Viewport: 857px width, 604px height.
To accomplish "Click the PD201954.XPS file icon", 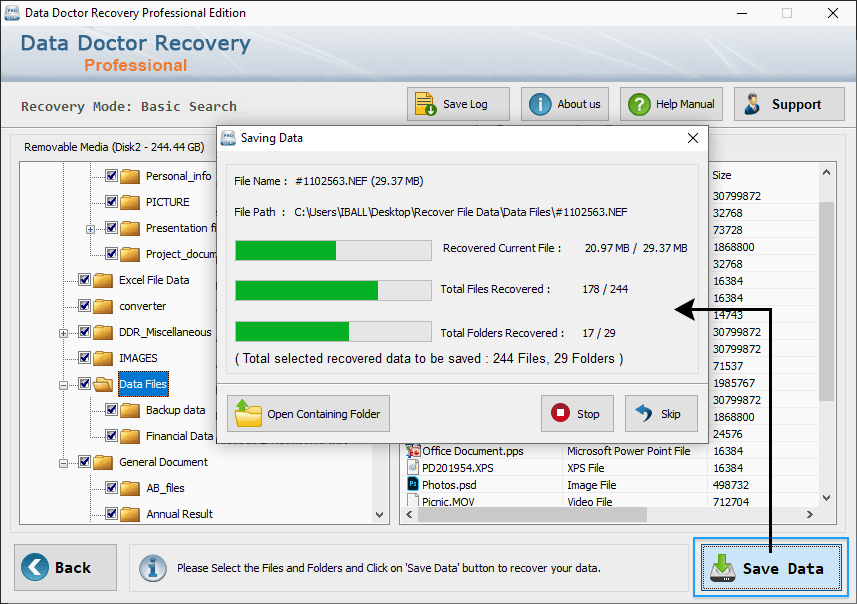I will pos(413,467).
